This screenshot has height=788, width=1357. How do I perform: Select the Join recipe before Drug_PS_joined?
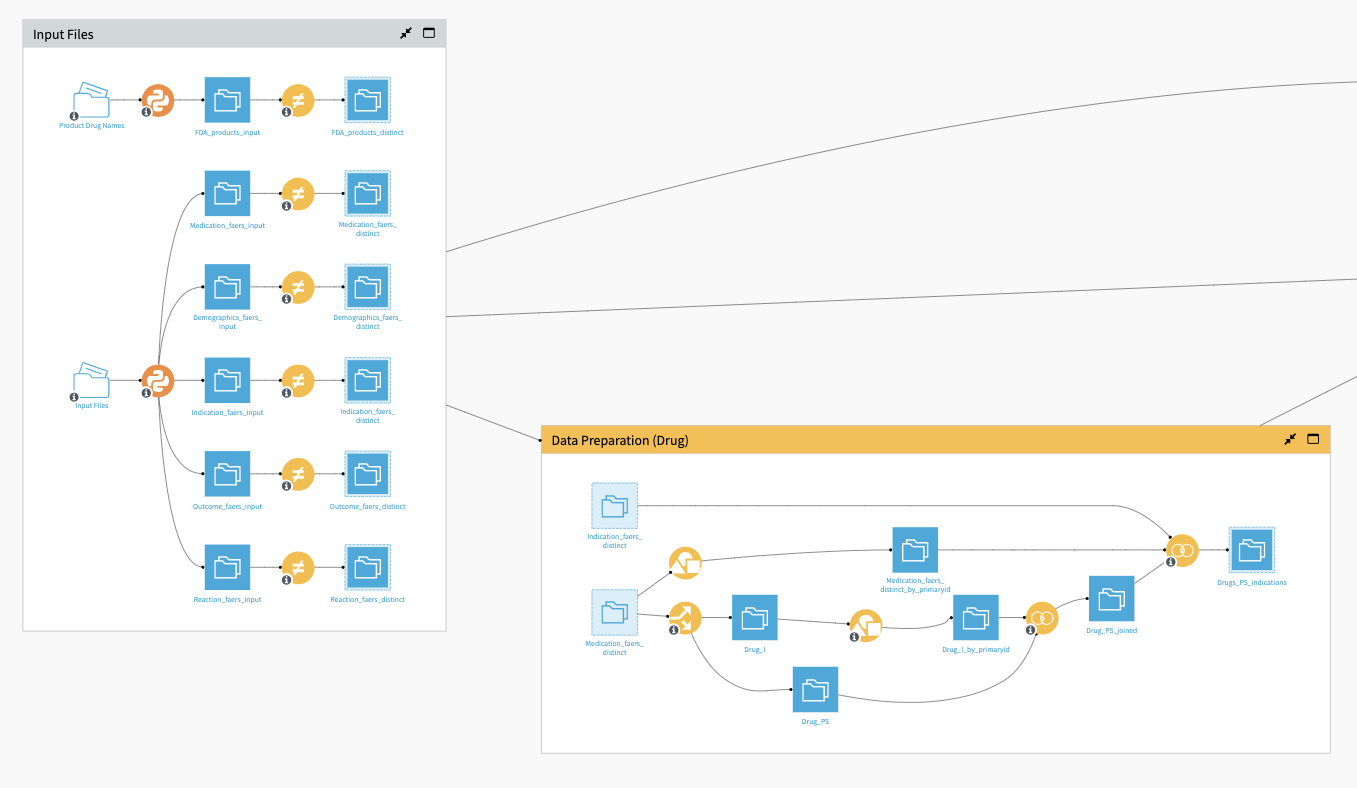pyautogui.click(x=1042, y=617)
